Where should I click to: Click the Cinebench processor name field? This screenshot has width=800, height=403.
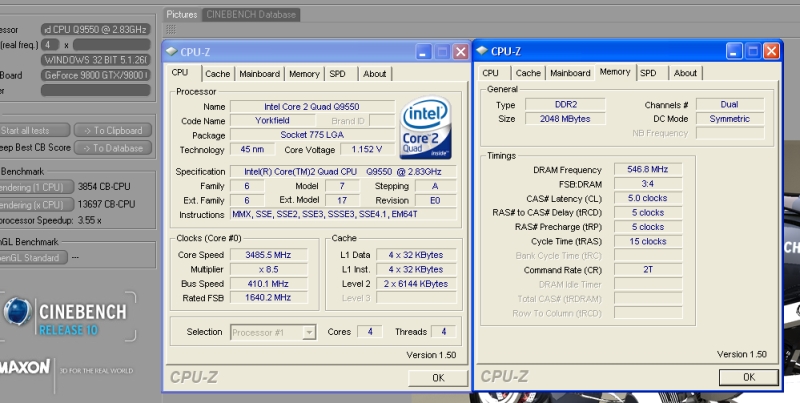pyautogui.click(x=96, y=30)
